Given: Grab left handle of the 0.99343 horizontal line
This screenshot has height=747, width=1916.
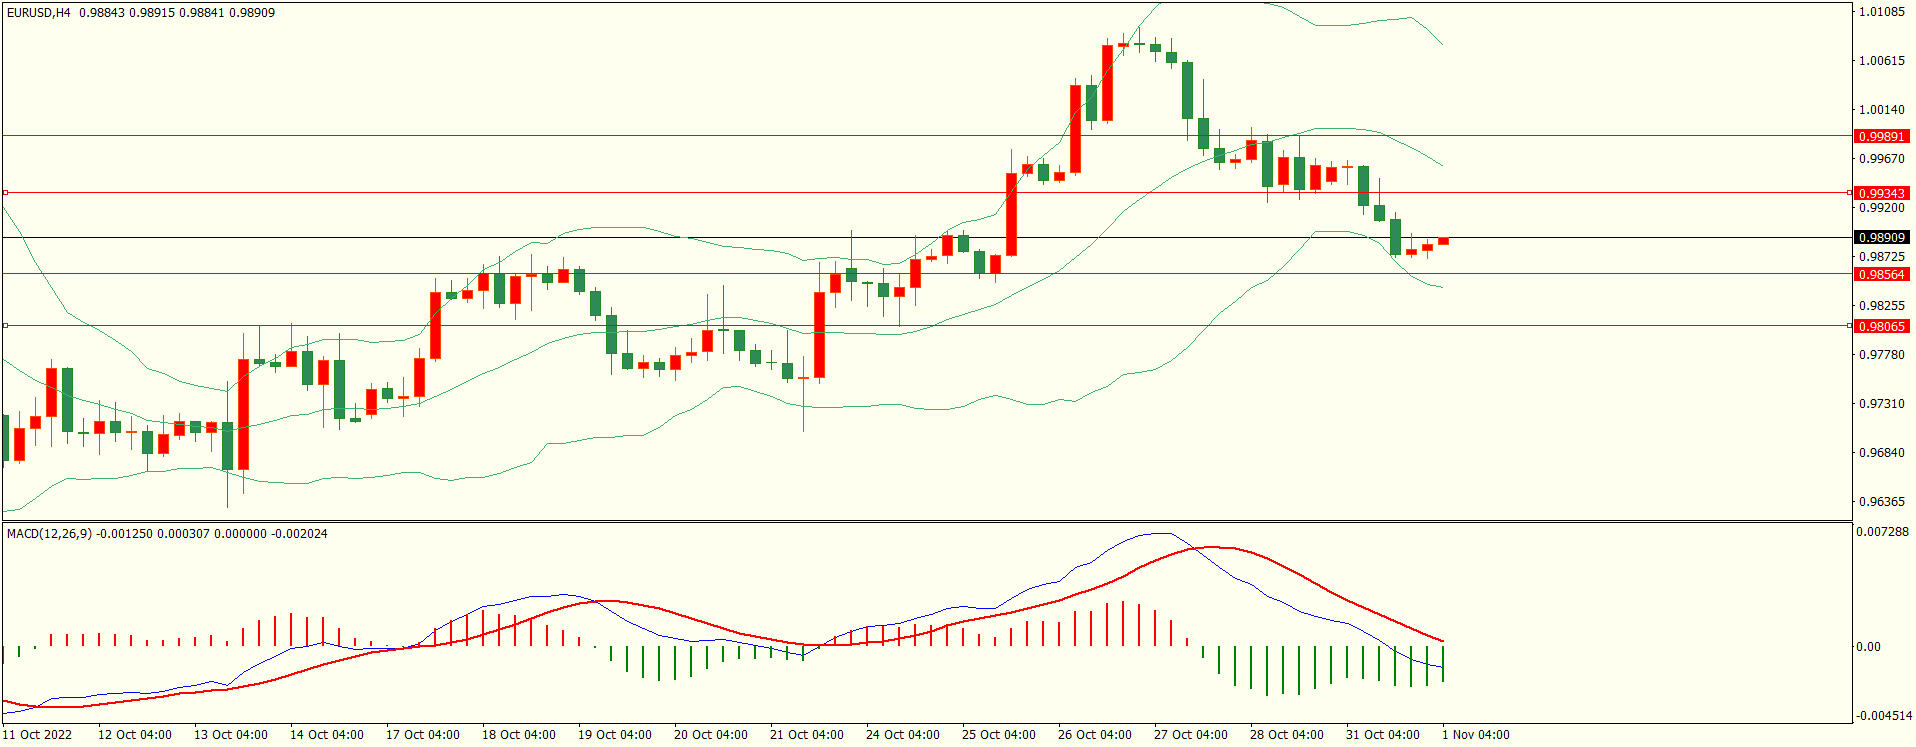Looking at the screenshot, I should pyautogui.click(x=5, y=192).
